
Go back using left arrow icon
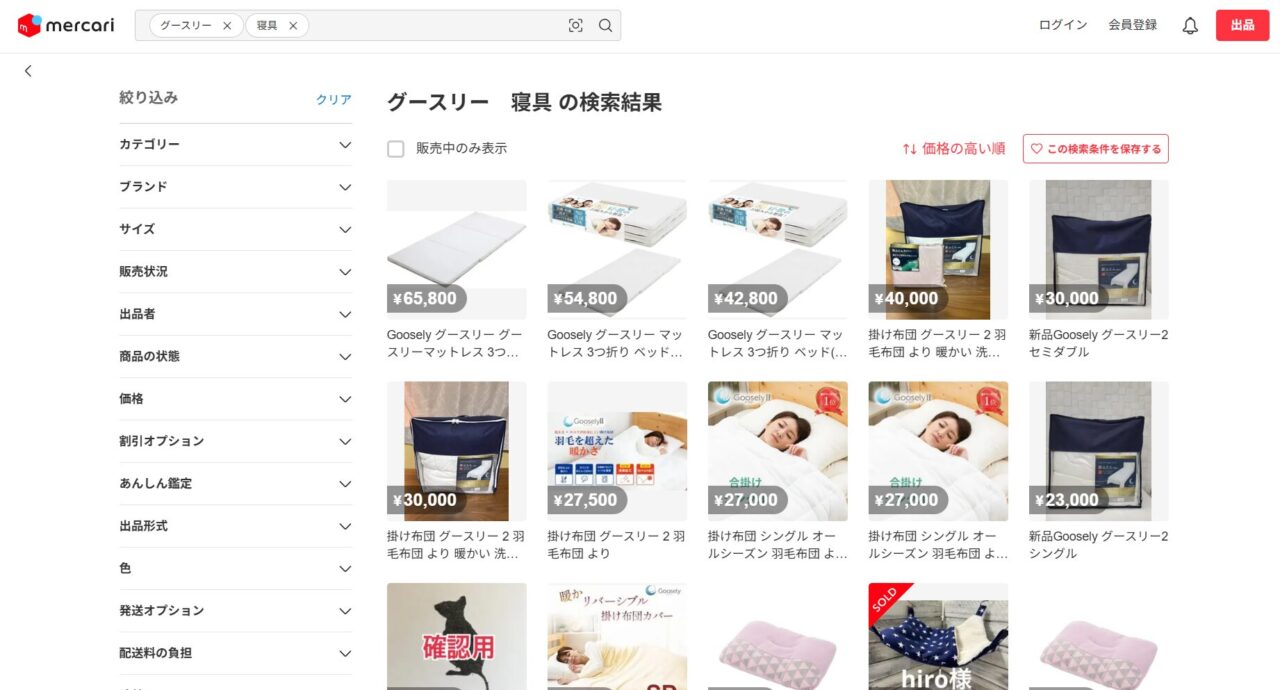(x=28, y=71)
